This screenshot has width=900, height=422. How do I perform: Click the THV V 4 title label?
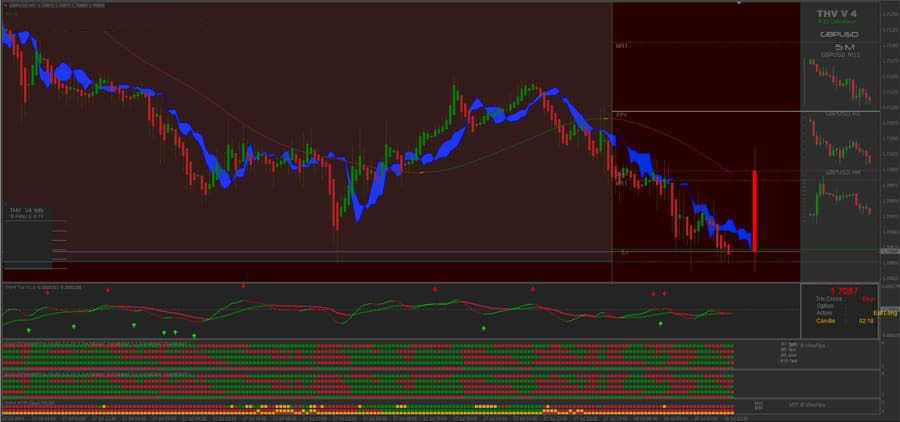click(x=836, y=14)
